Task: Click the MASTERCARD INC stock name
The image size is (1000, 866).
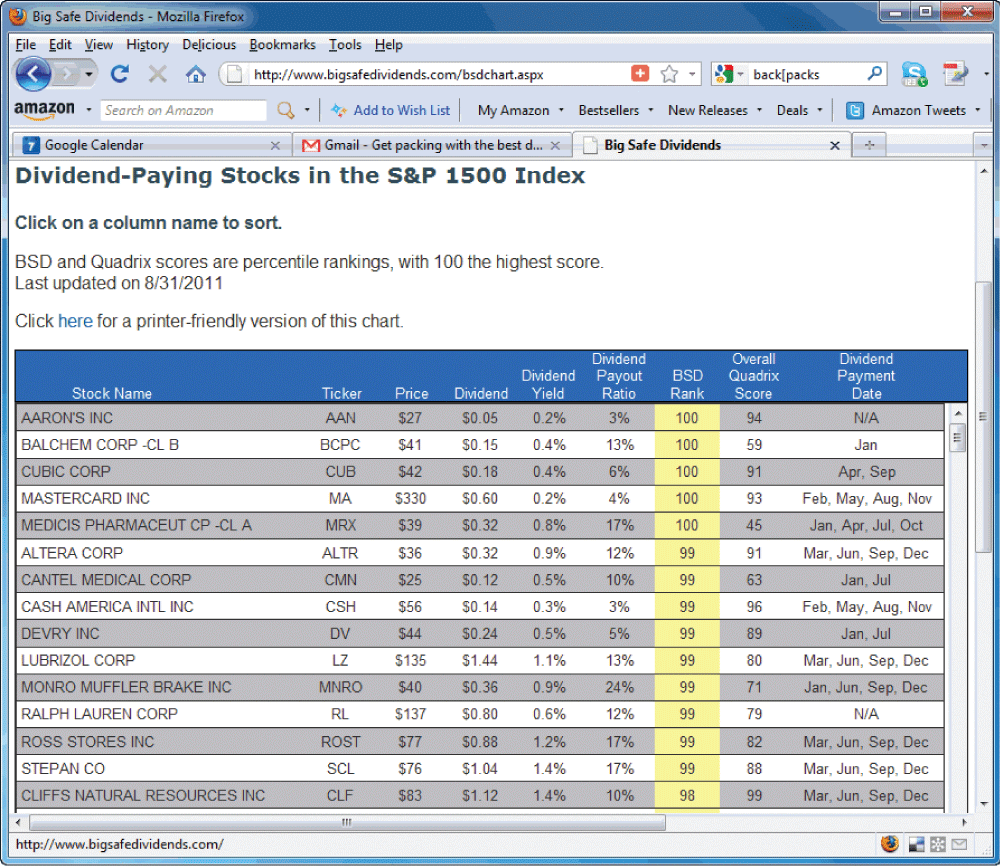Action: pyautogui.click(x=85, y=499)
